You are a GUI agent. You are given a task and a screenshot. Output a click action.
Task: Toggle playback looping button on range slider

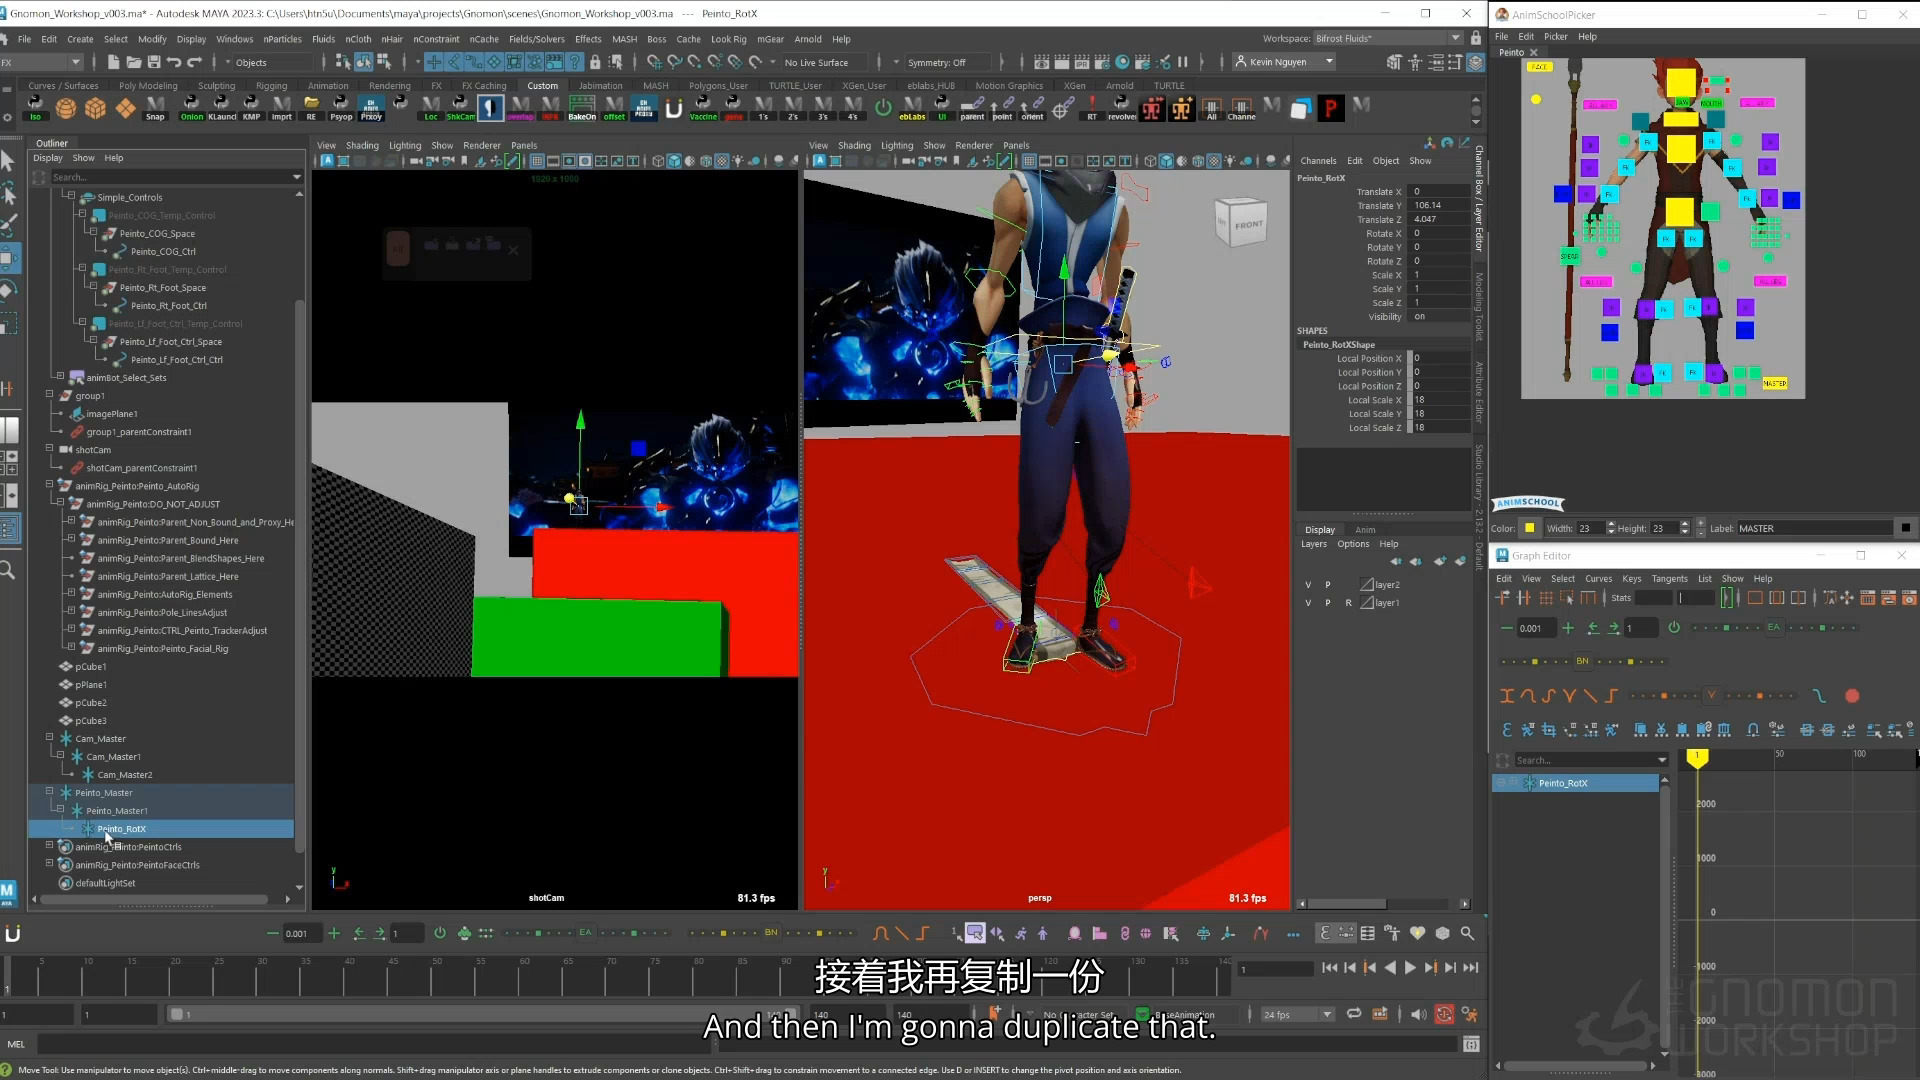[1354, 1014]
